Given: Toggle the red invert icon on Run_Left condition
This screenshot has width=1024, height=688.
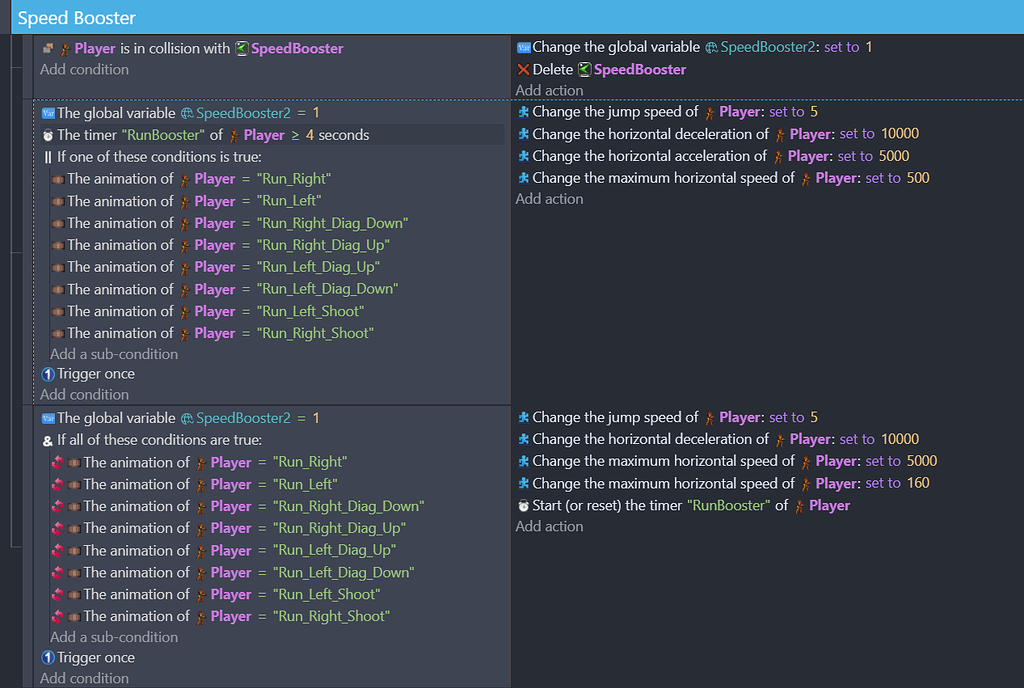Looking at the screenshot, I should click(55, 484).
